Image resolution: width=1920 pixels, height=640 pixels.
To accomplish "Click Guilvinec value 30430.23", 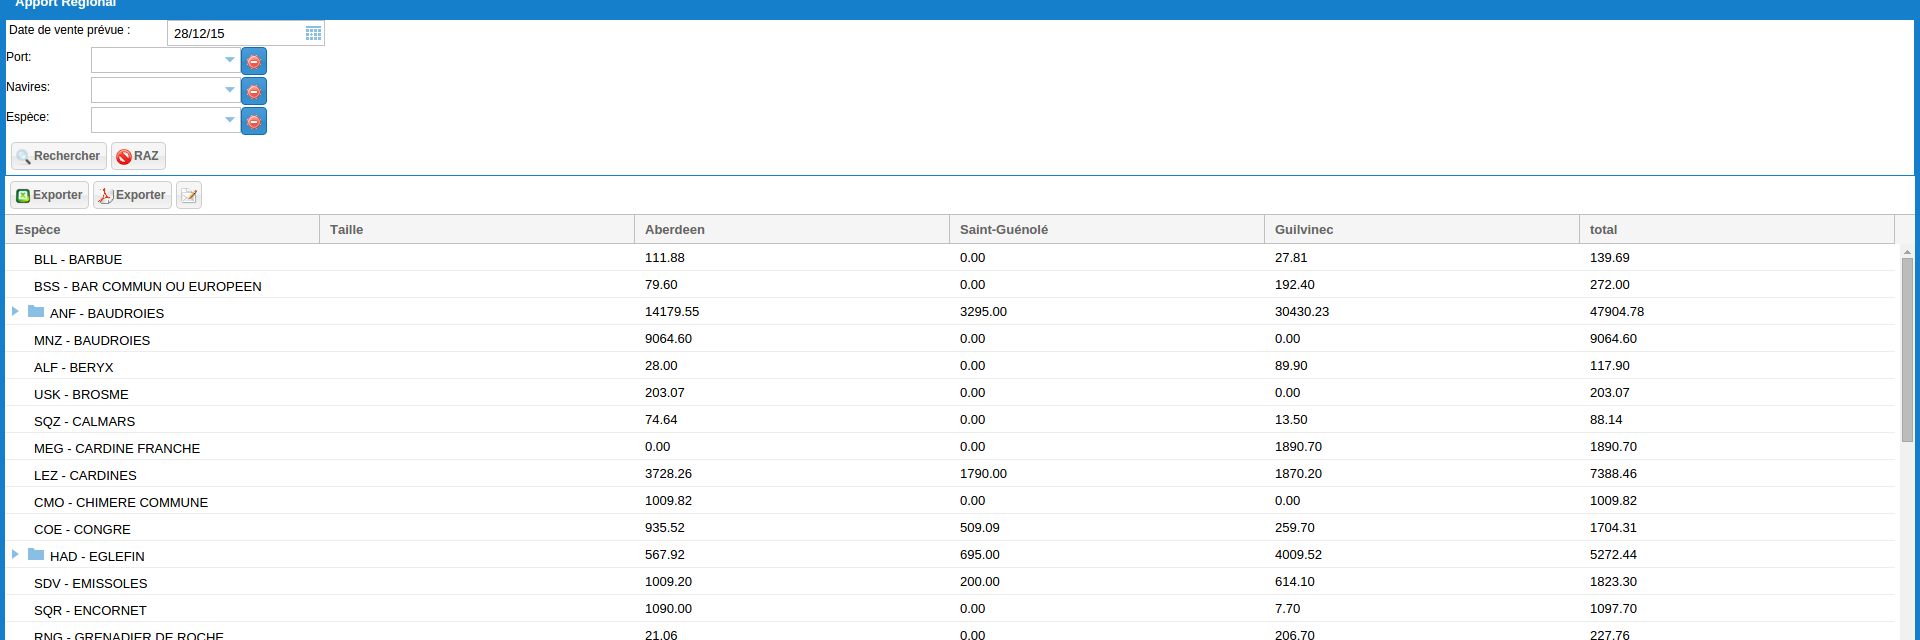I will [x=1302, y=312].
